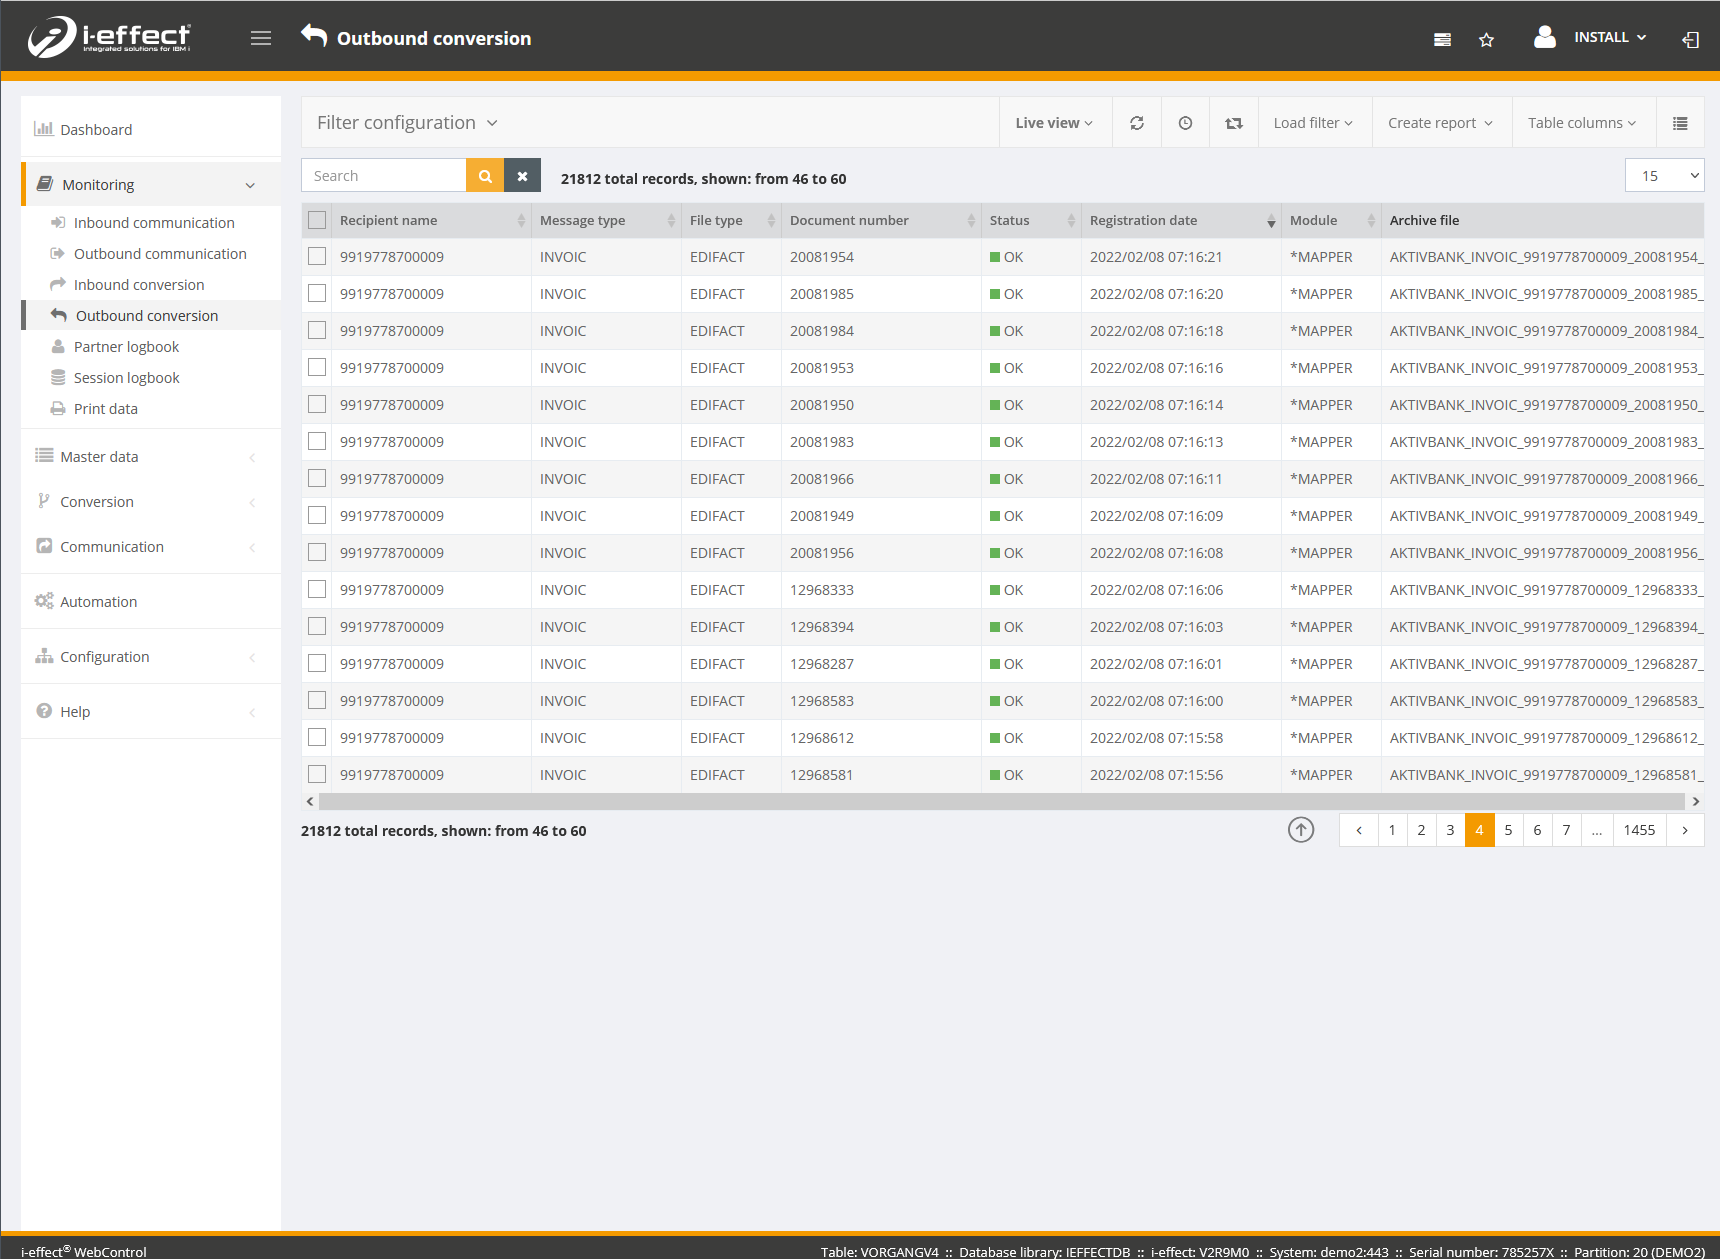The image size is (1720, 1259).
Task: Click the list view icon right of Table columns
Action: (1680, 123)
